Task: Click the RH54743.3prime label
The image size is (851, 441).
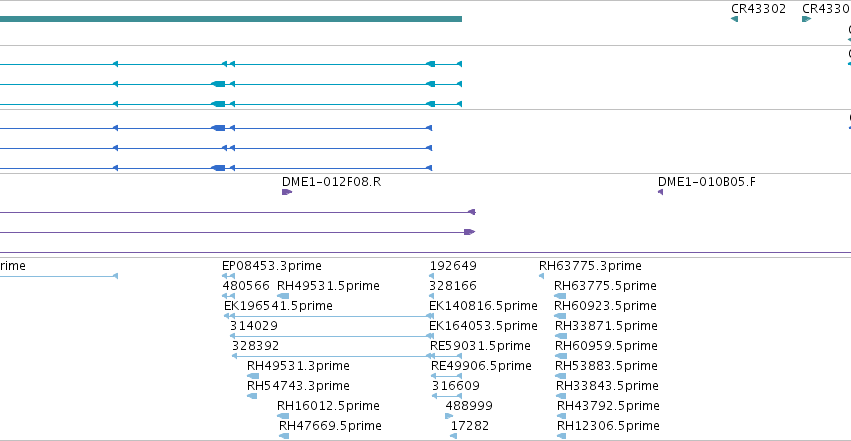Action: click(298, 386)
